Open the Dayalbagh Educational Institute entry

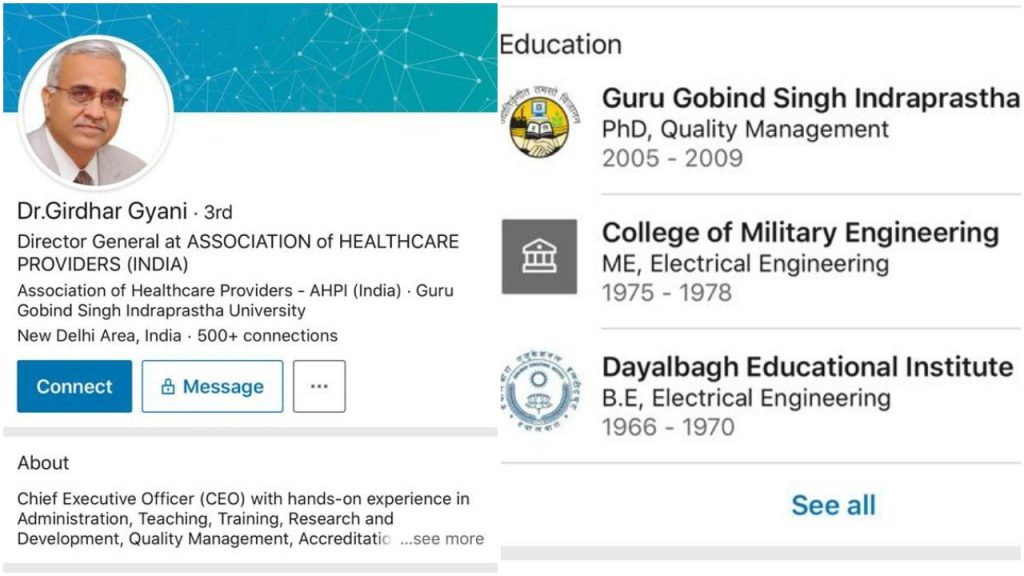pyautogui.click(x=807, y=367)
